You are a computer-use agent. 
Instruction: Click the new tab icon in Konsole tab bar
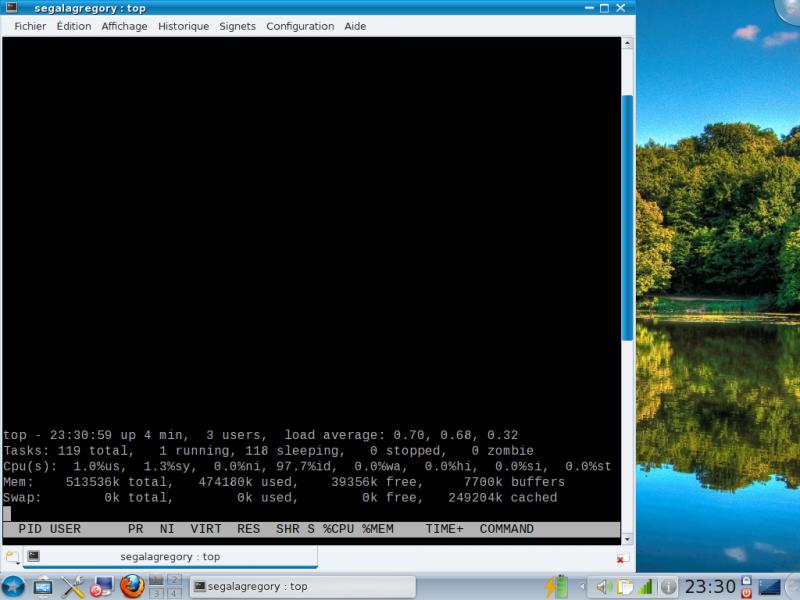12,557
